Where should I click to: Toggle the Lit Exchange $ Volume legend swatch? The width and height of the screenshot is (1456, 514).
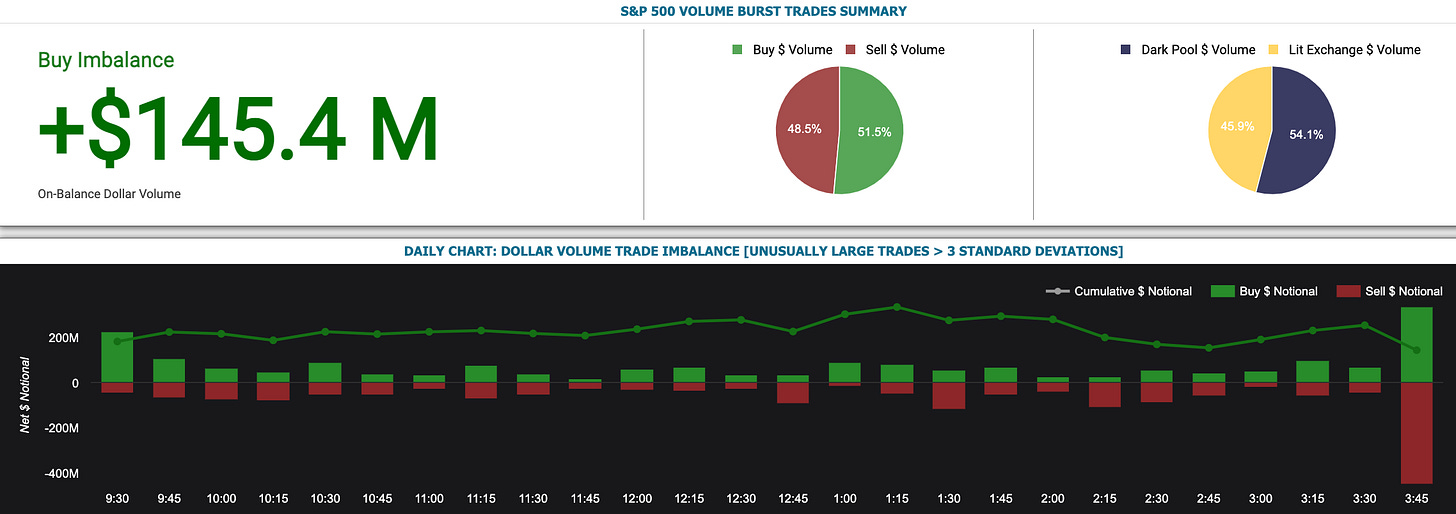pos(1273,49)
